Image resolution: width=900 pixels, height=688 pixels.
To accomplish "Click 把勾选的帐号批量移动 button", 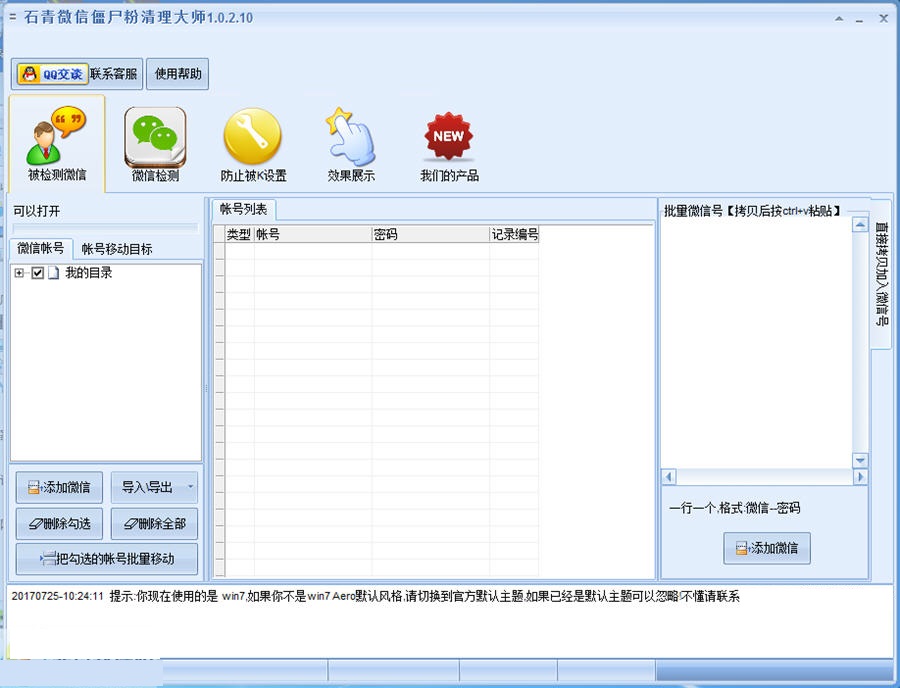I will click(x=107, y=559).
